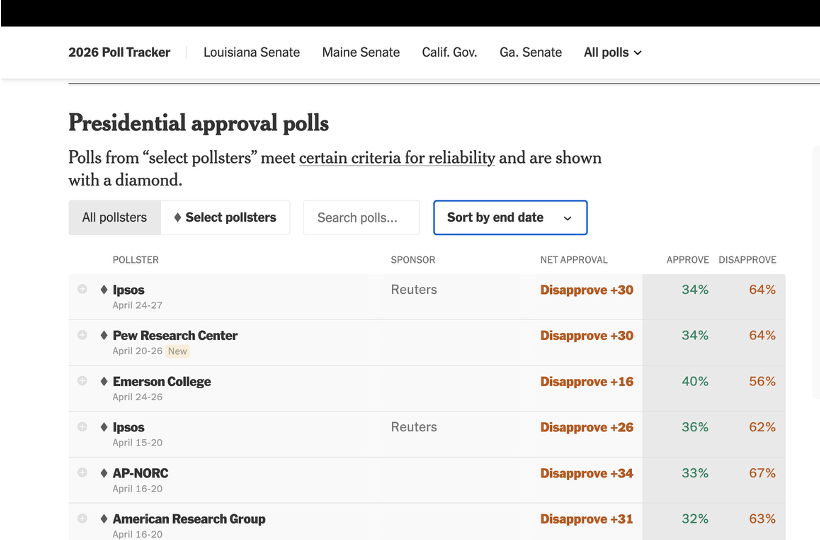
Task: Click the Presidential approval polls heading
Action: click(199, 123)
